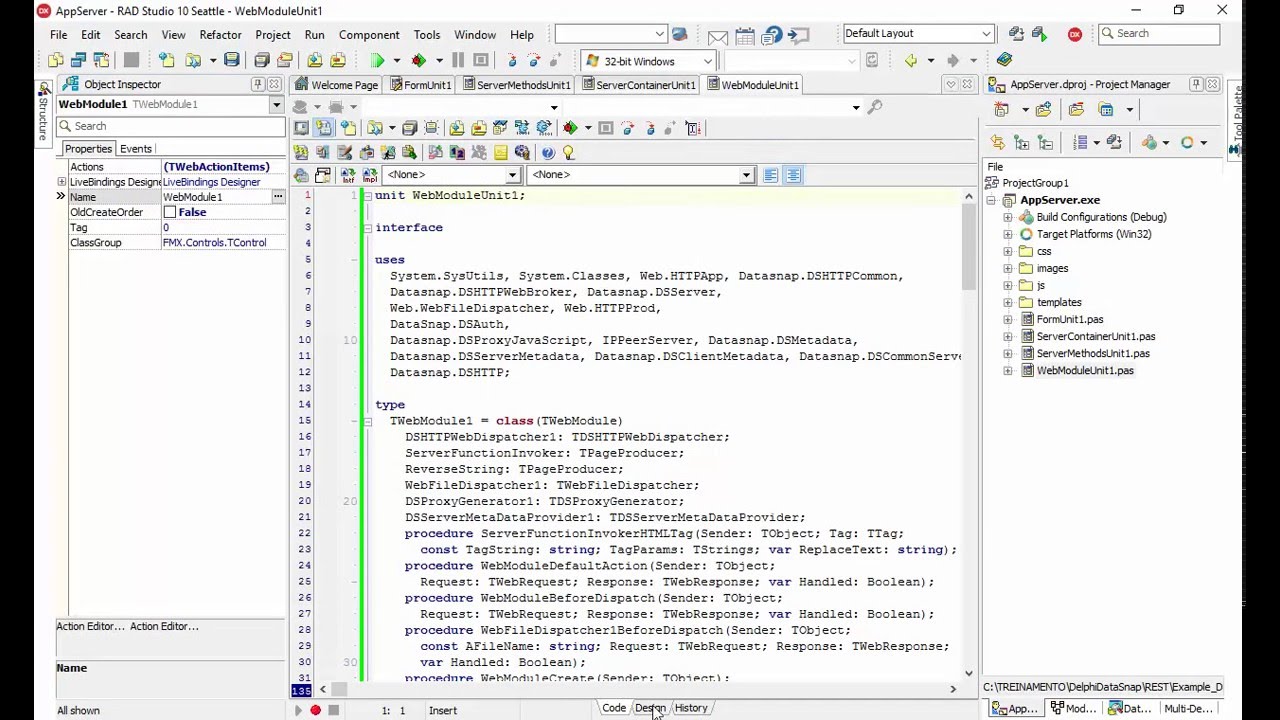This screenshot has width=1280, height=720.
Task: Click the code editor vertical scrollbar
Action: click(x=968, y=435)
